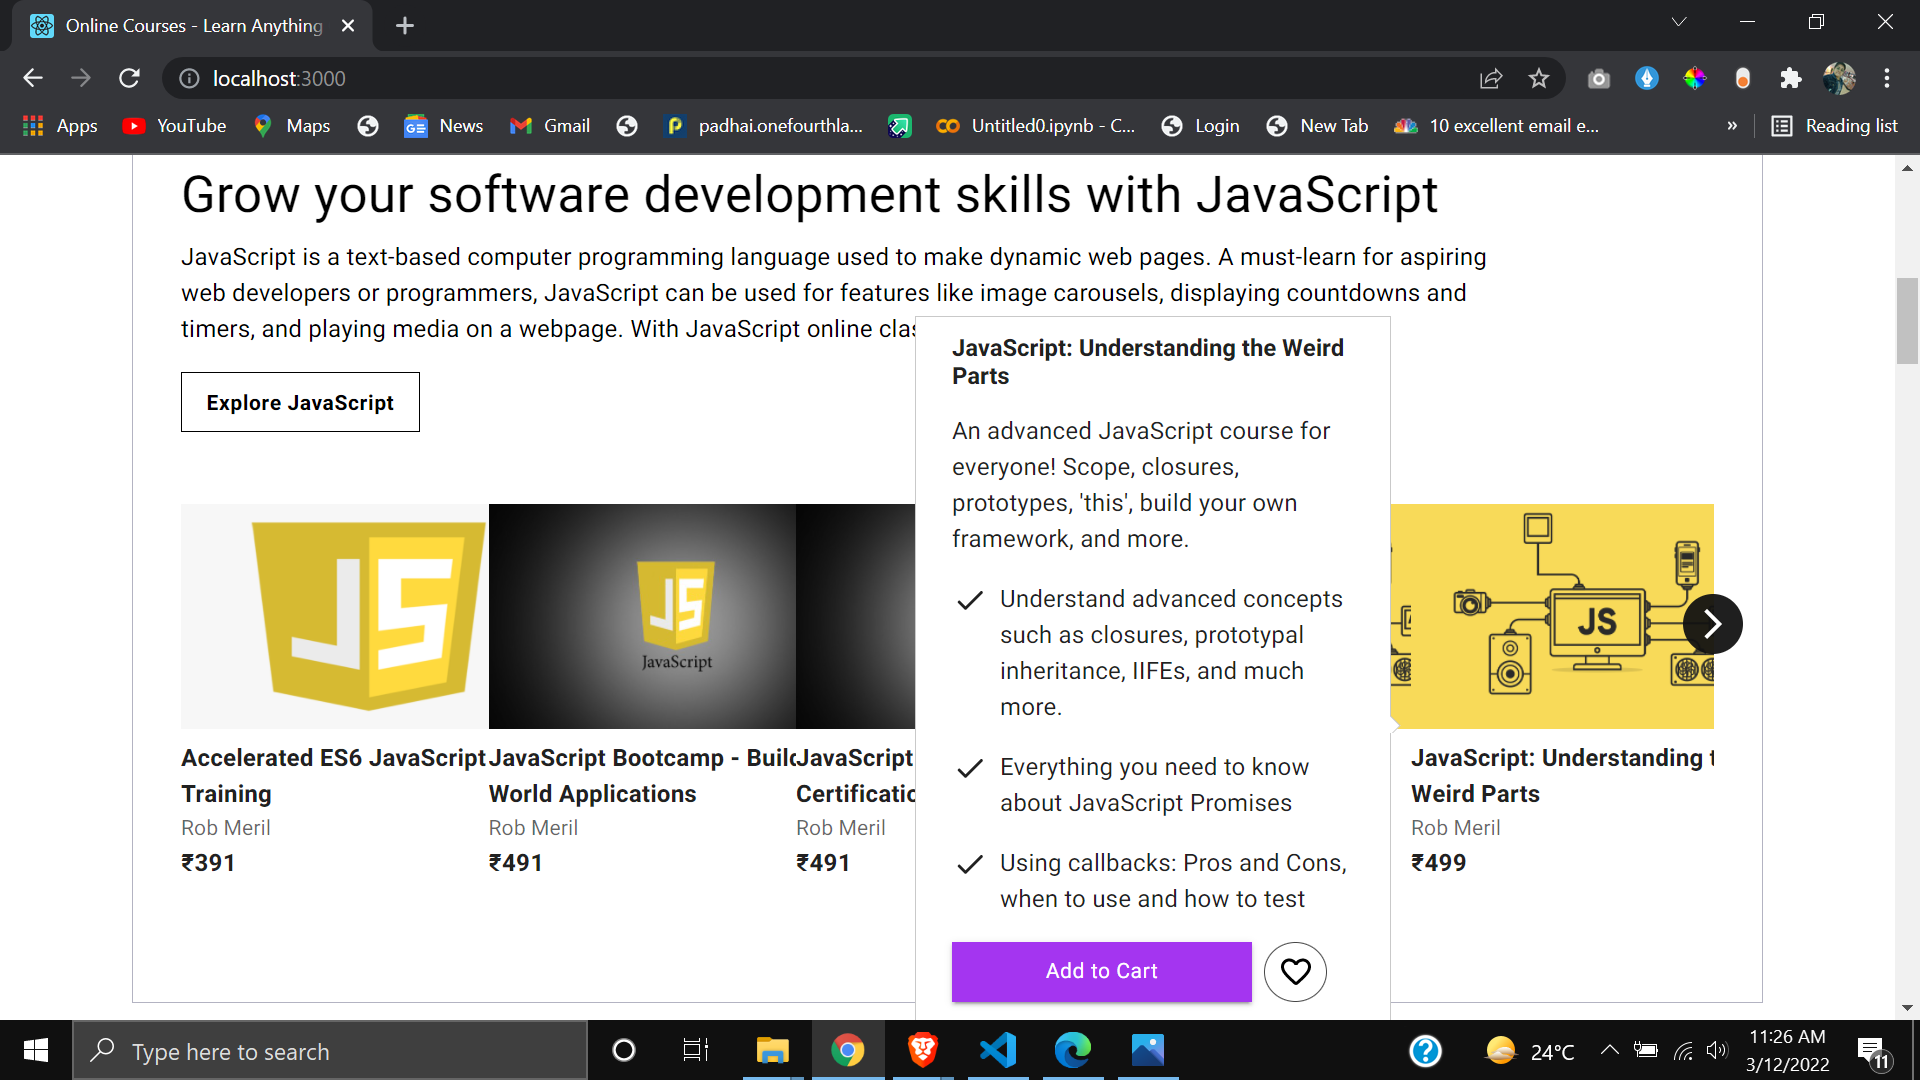Open the padhai.onefourthla... bookmark

pos(764,126)
